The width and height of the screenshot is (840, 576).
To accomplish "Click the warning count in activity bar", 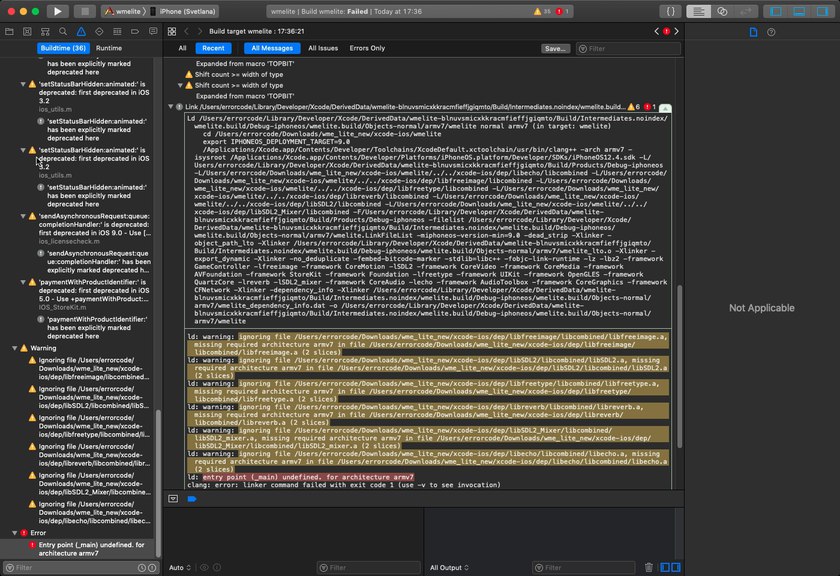I will pos(542,11).
